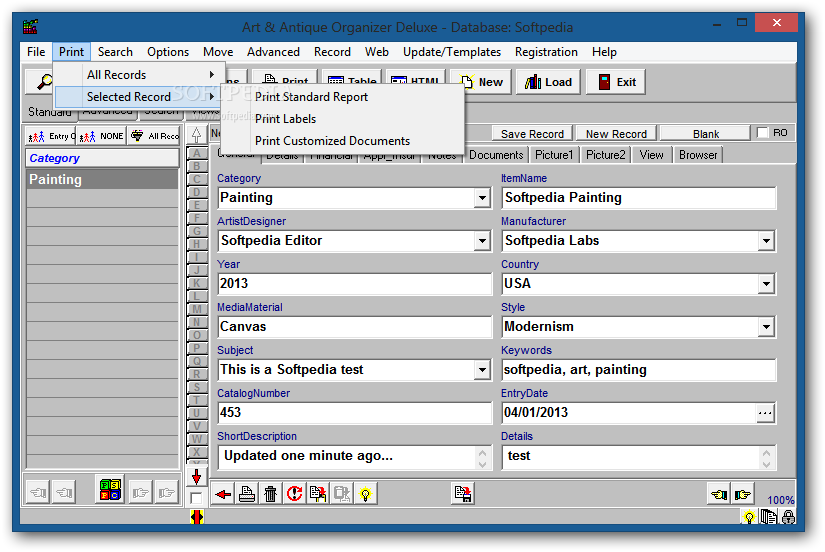Screen dimensions: 825x552
Task: Click the All Records filter icon button
Action: click(x=154, y=136)
